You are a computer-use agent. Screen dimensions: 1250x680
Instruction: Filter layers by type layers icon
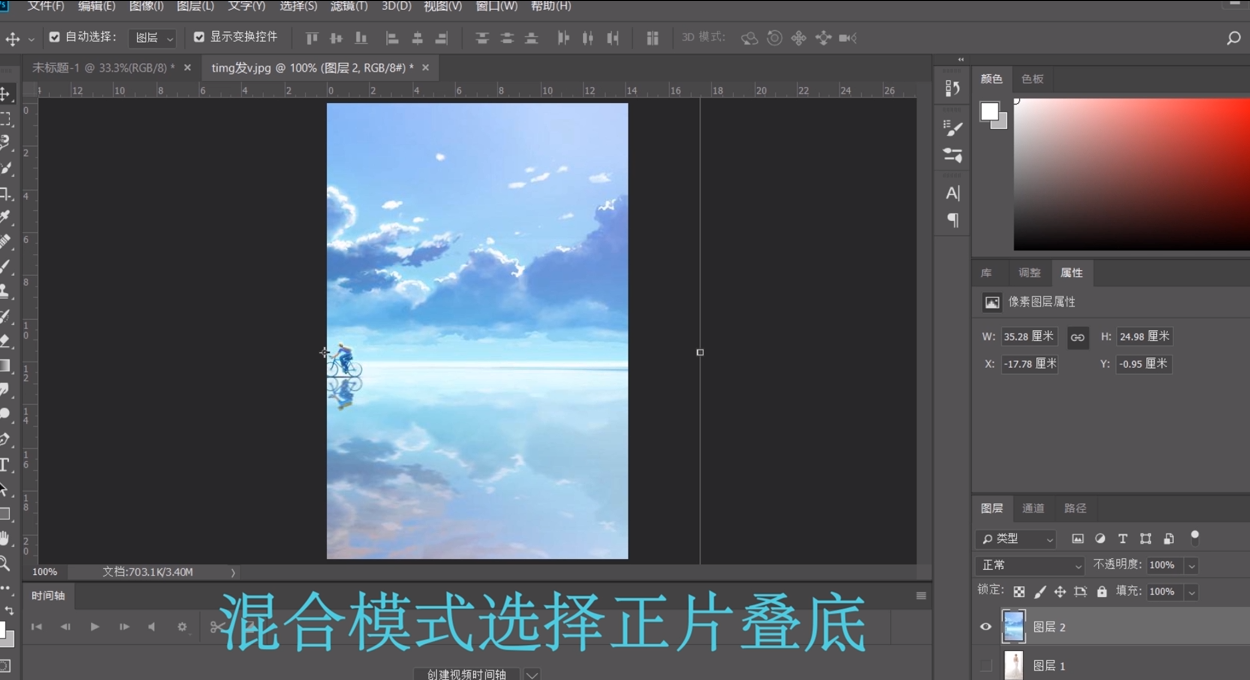(x=1123, y=539)
